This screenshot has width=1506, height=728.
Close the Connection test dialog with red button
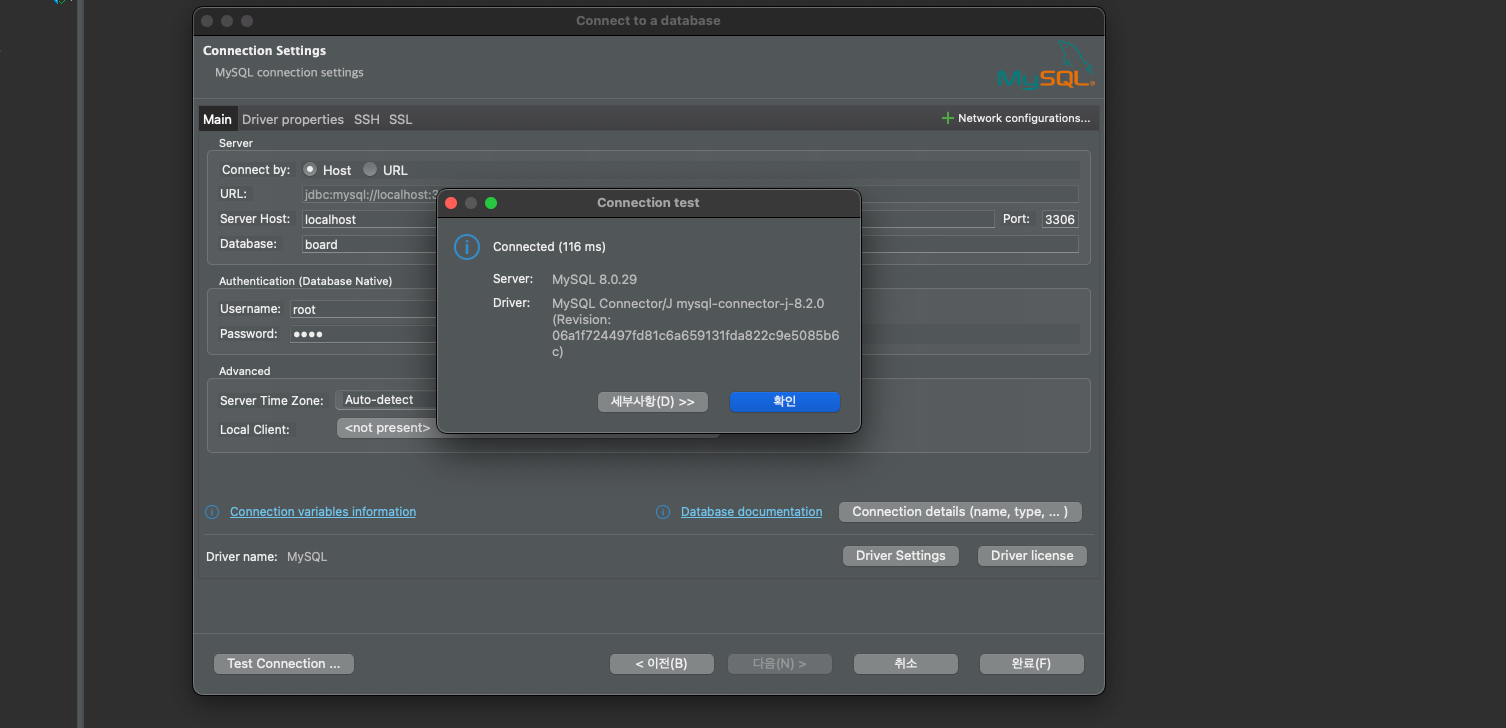451,203
